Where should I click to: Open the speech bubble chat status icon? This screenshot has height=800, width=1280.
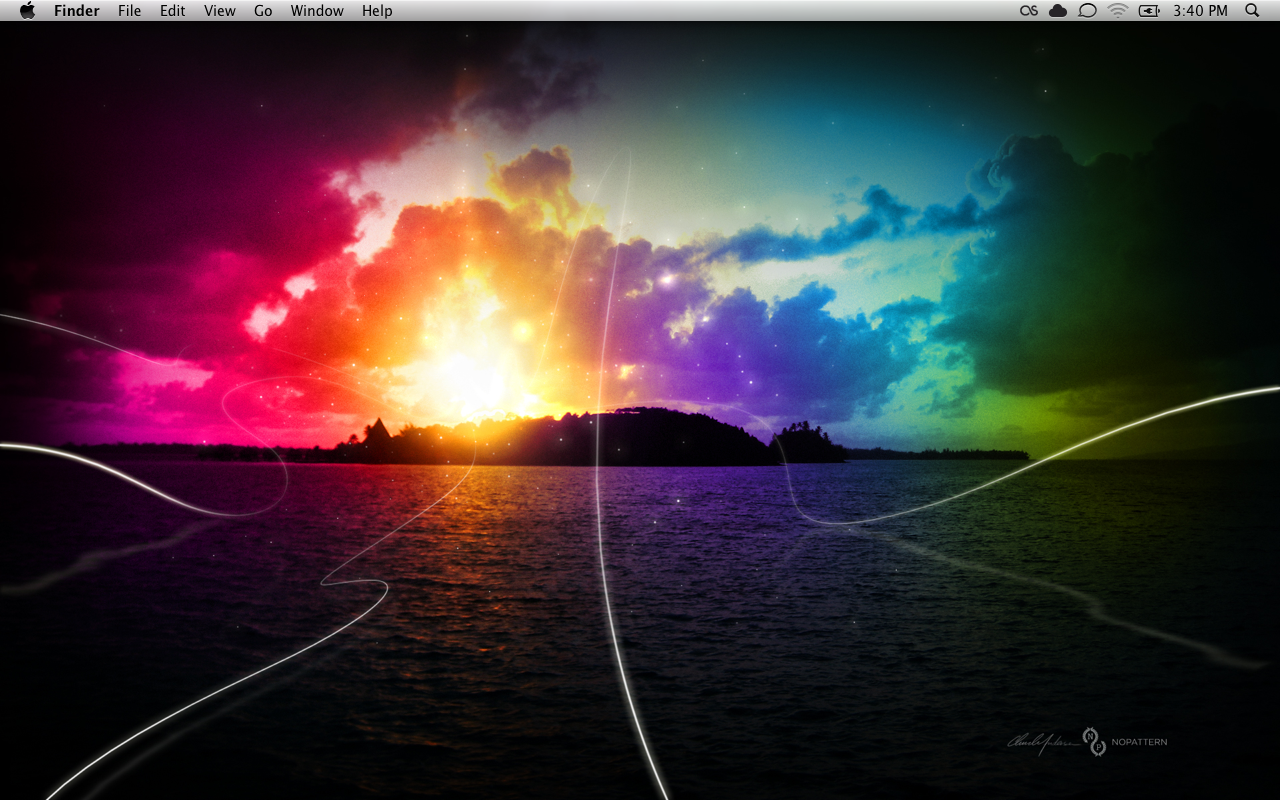(1088, 11)
